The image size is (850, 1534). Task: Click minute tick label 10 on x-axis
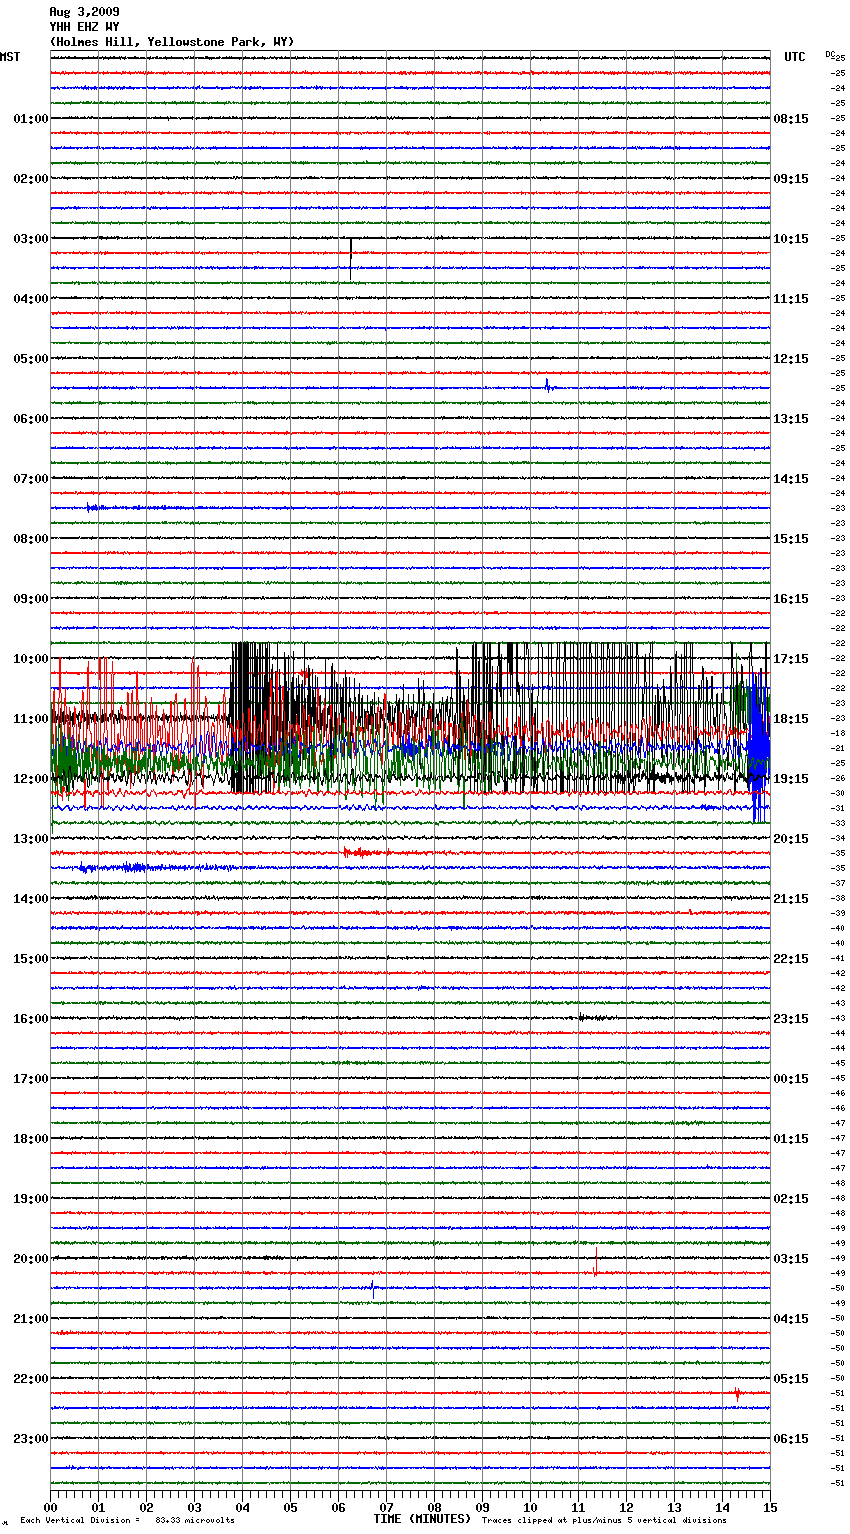[x=530, y=1507]
